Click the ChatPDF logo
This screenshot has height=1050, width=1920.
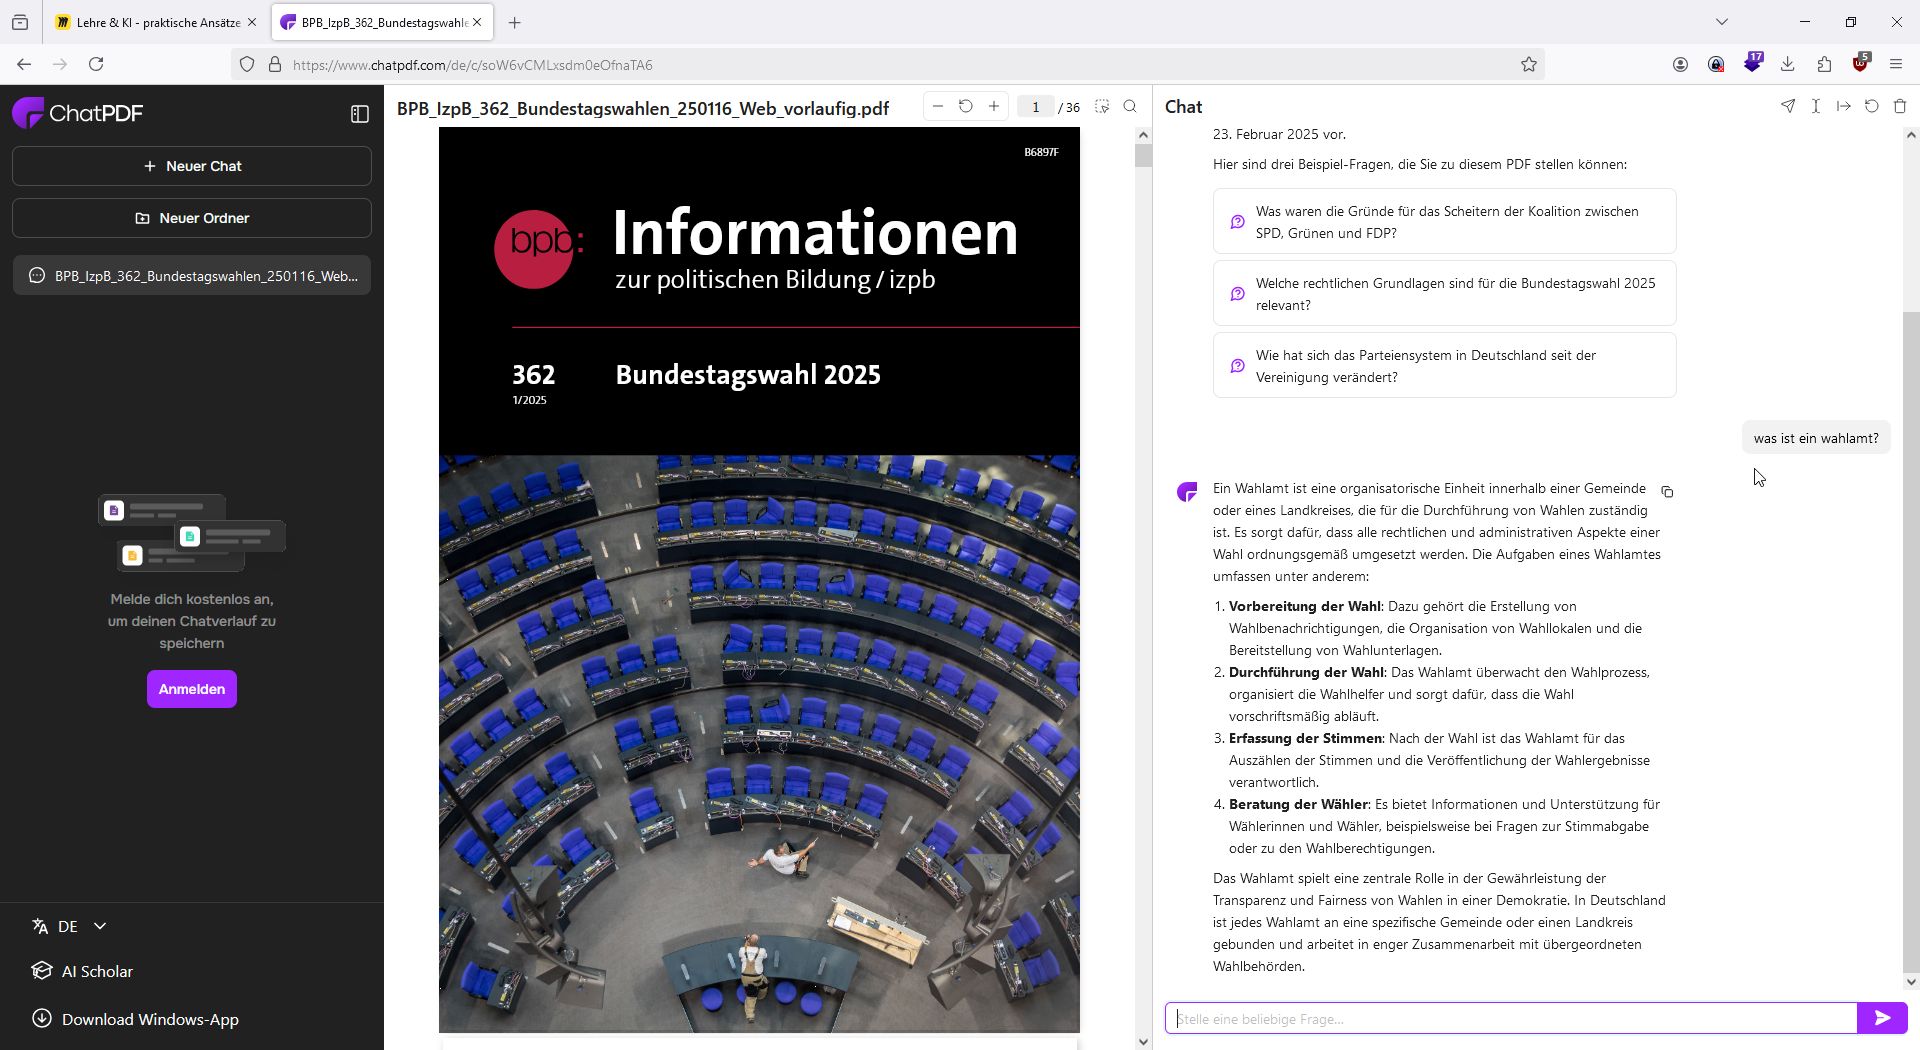(78, 113)
